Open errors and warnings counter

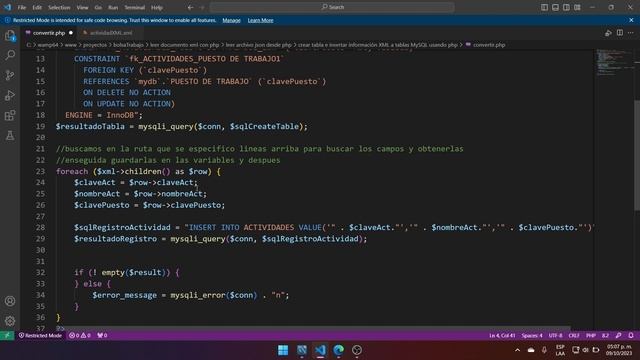pos(80,336)
